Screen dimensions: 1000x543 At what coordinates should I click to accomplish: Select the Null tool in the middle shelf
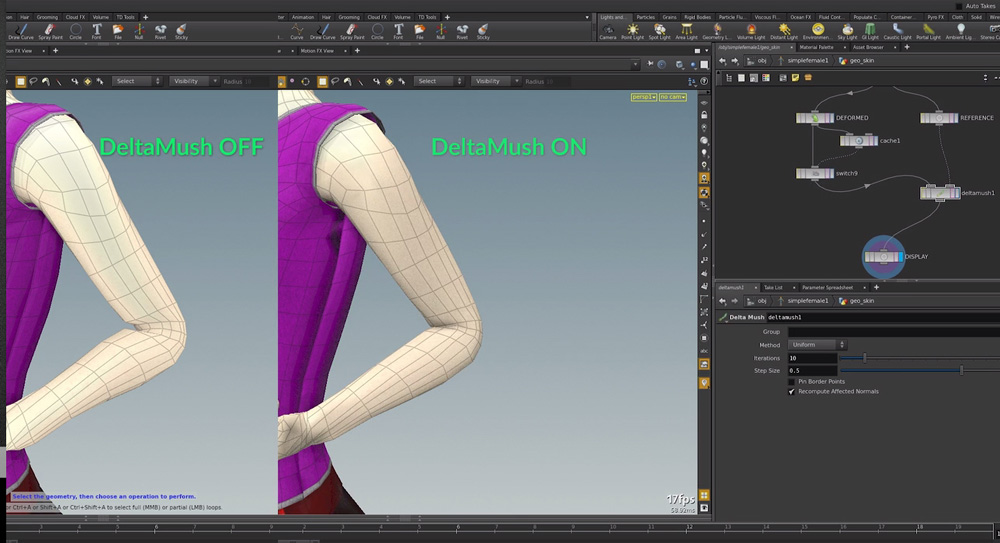(x=440, y=32)
